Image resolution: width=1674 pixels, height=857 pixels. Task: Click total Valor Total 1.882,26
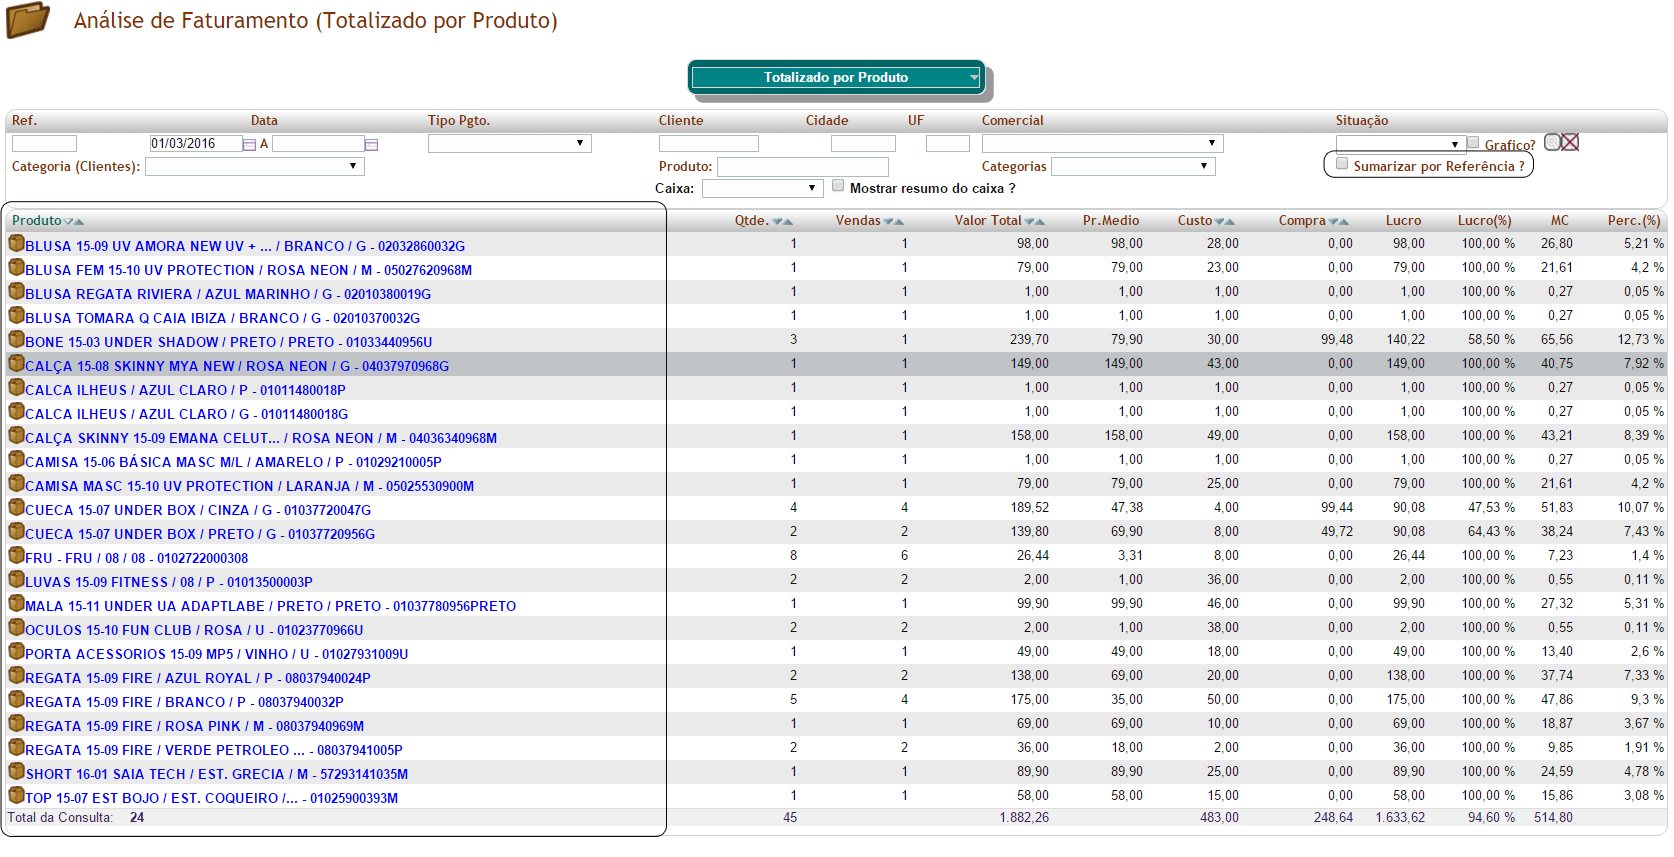click(1024, 818)
